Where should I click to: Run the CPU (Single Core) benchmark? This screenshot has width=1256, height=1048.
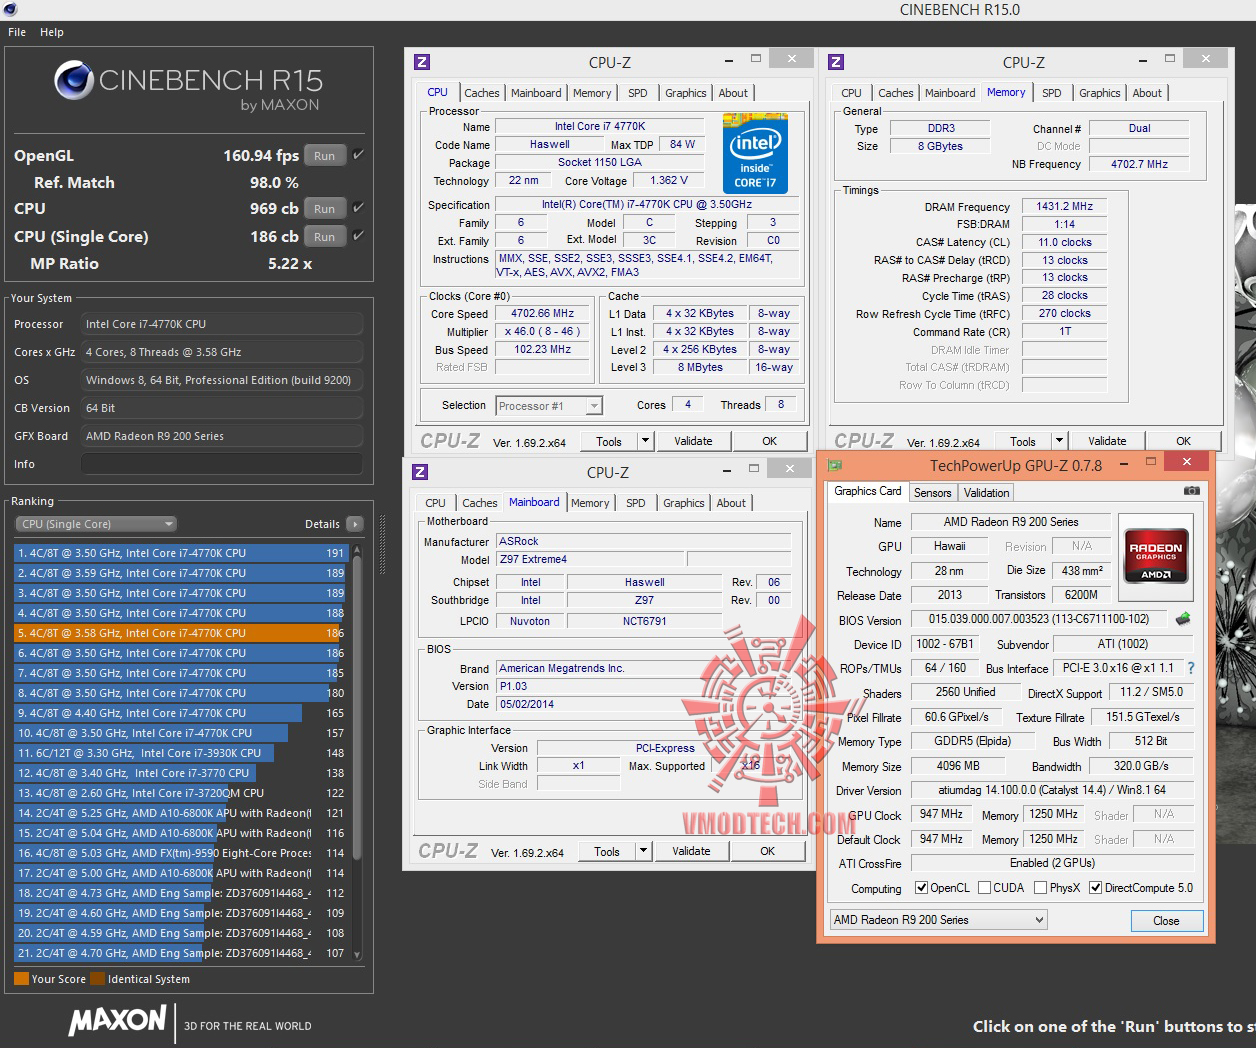pyautogui.click(x=324, y=237)
